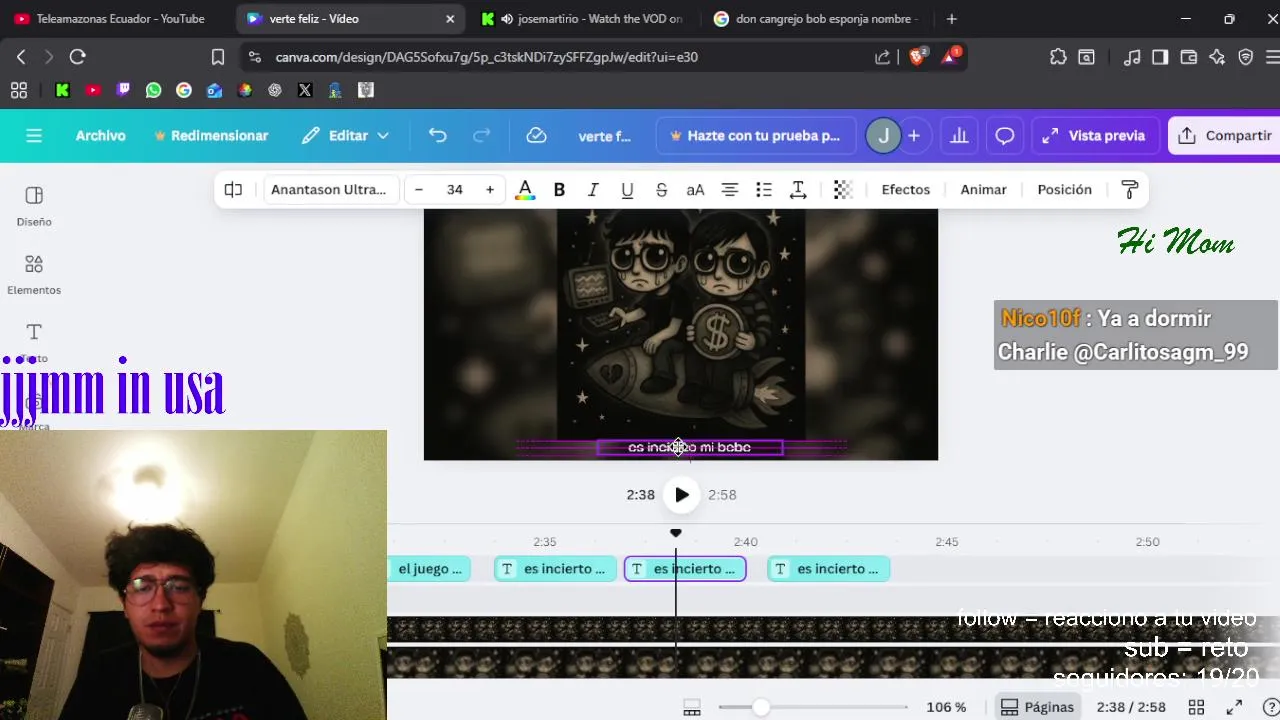Image resolution: width=1280 pixels, height=720 pixels.
Task: Toggle the split/flip panel icon in text toolbar
Action: click(x=233, y=190)
